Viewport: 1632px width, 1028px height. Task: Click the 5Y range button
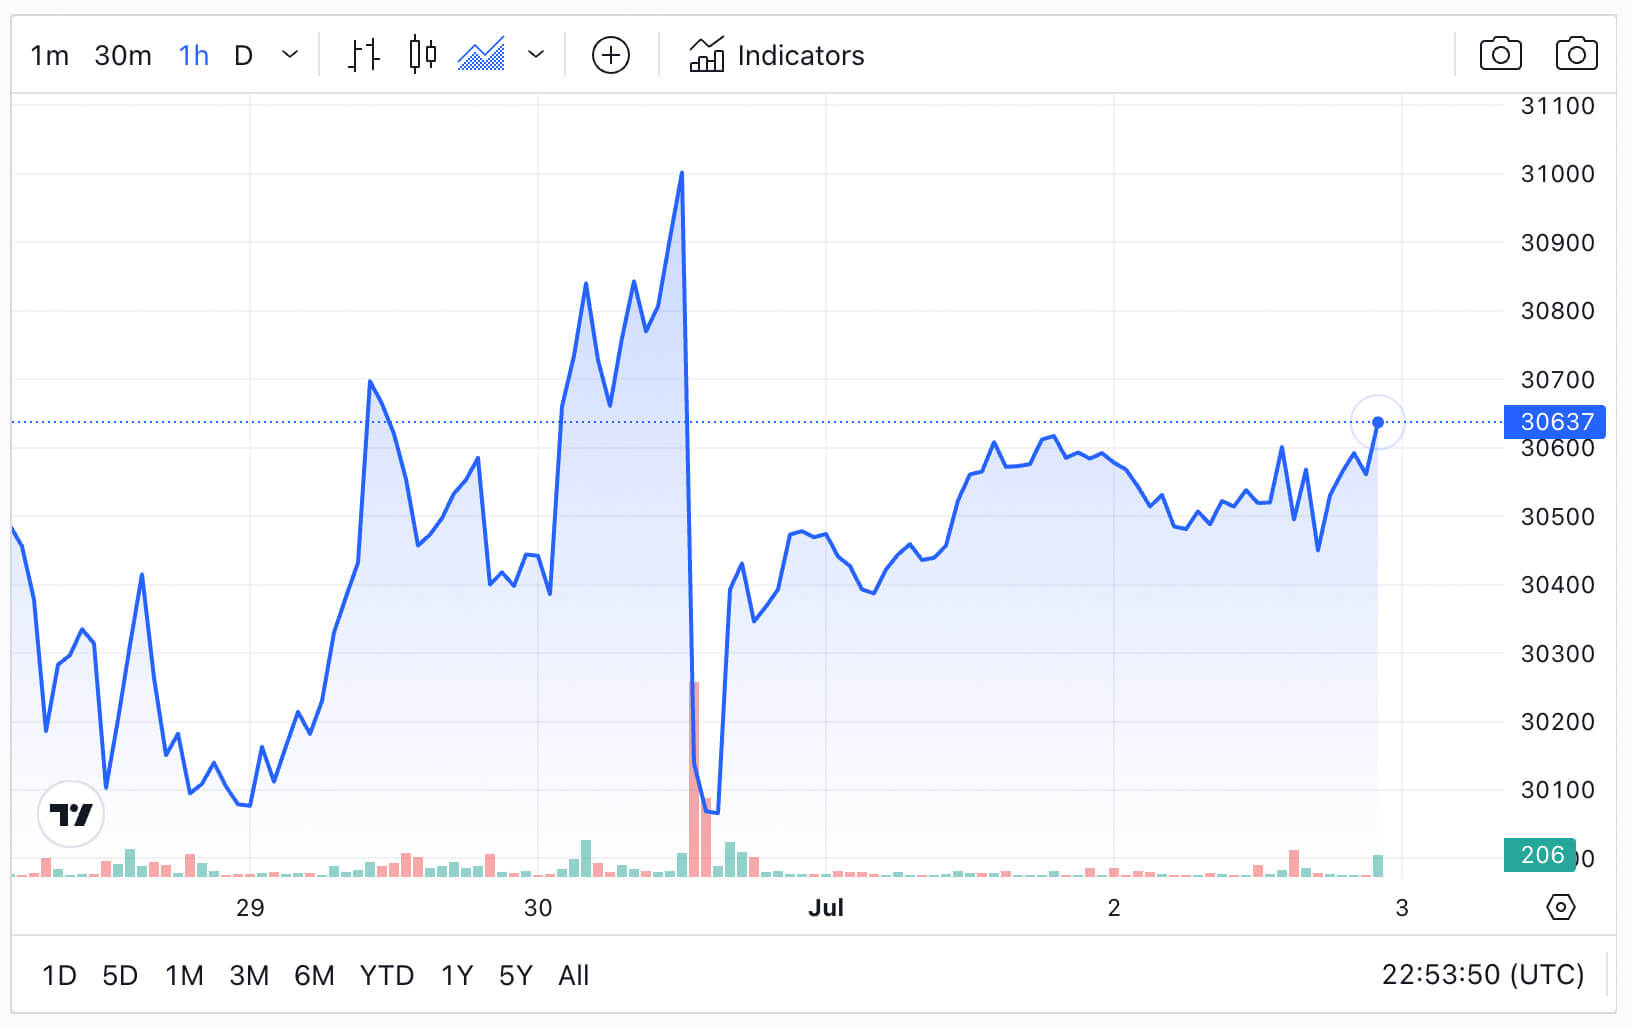[515, 975]
